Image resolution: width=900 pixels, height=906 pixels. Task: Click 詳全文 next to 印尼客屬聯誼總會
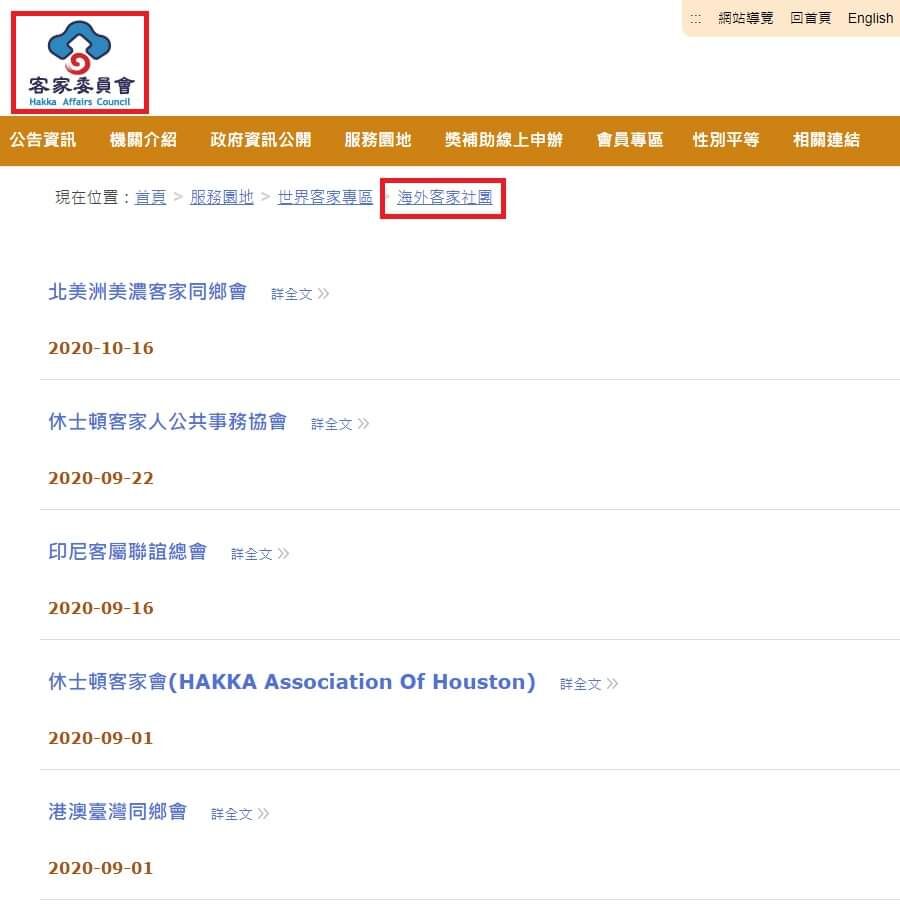(x=260, y=554)
